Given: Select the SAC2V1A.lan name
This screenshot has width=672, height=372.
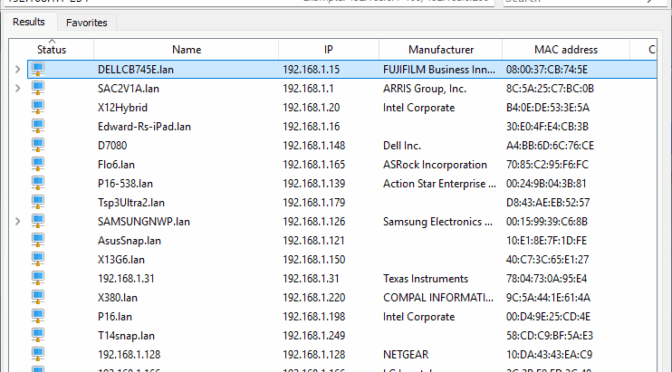Looking at the screenshot, I should tap(128, 88).
